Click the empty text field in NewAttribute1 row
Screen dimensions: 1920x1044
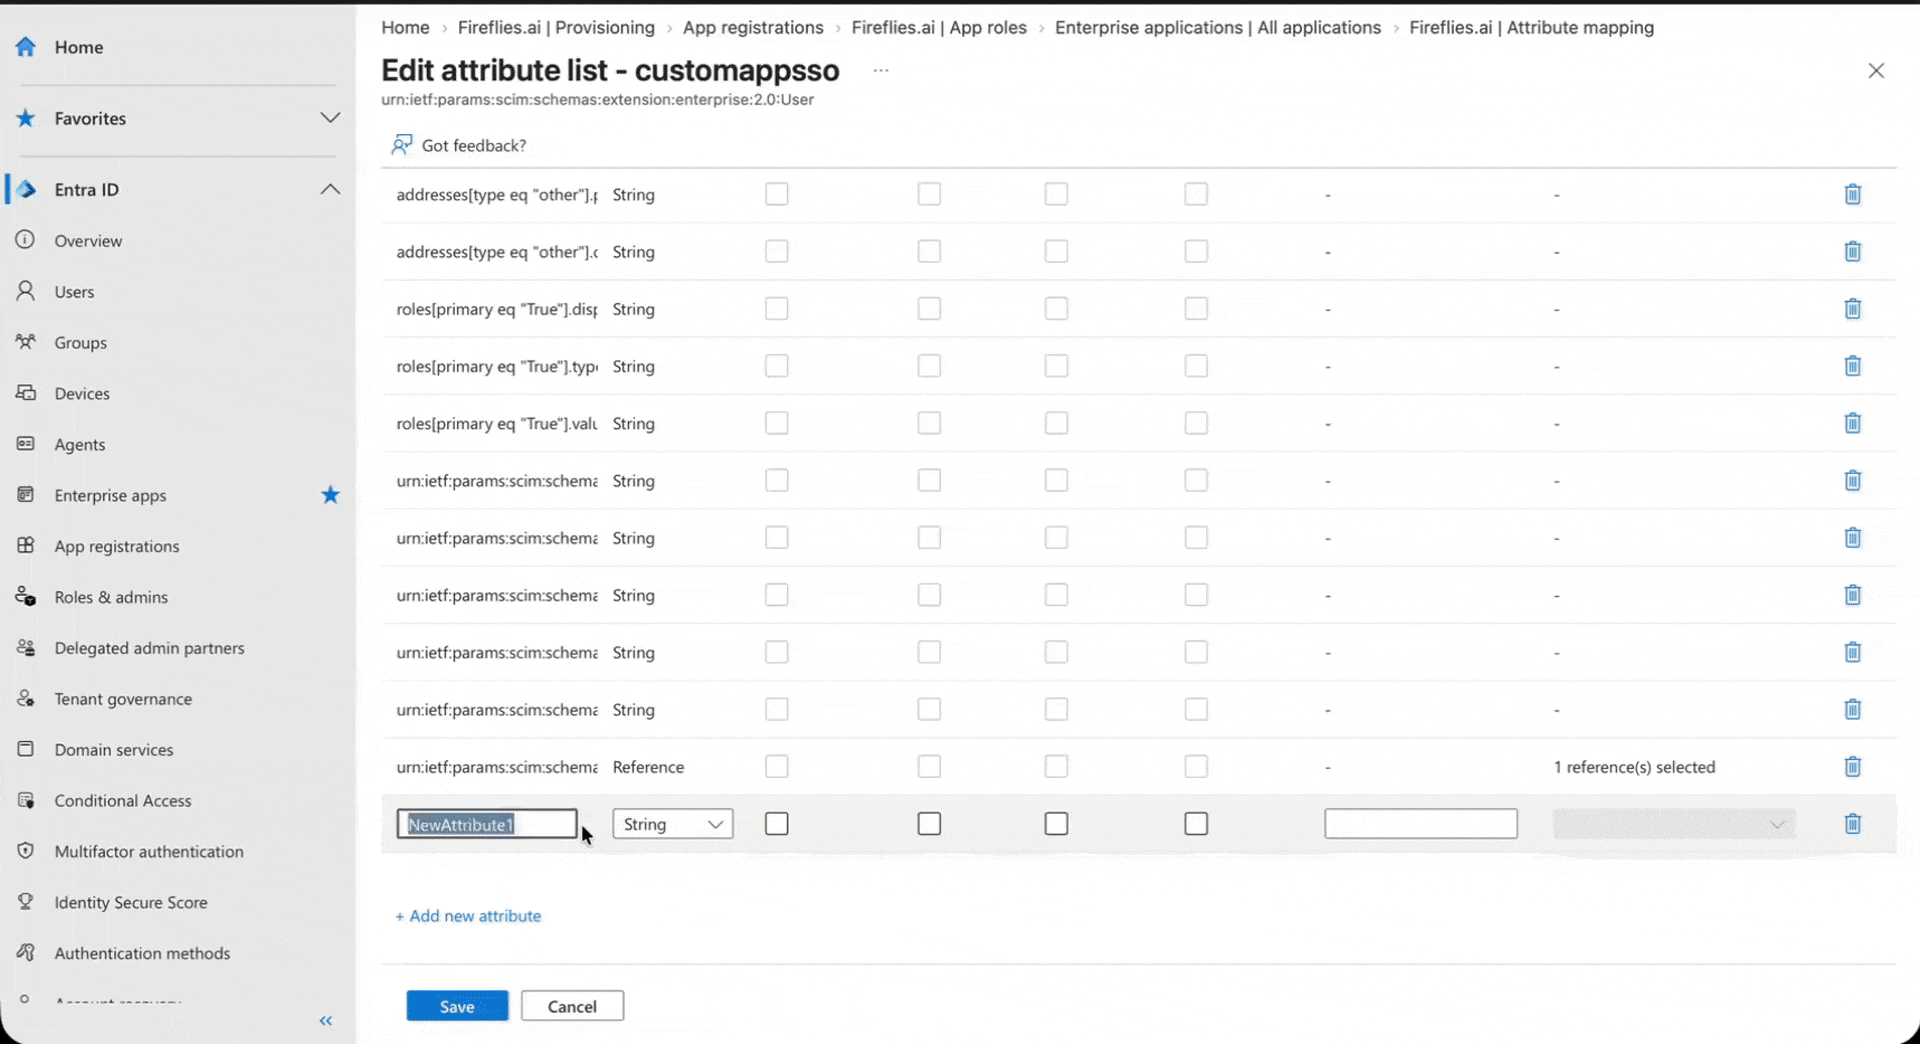coord(1421,824)
